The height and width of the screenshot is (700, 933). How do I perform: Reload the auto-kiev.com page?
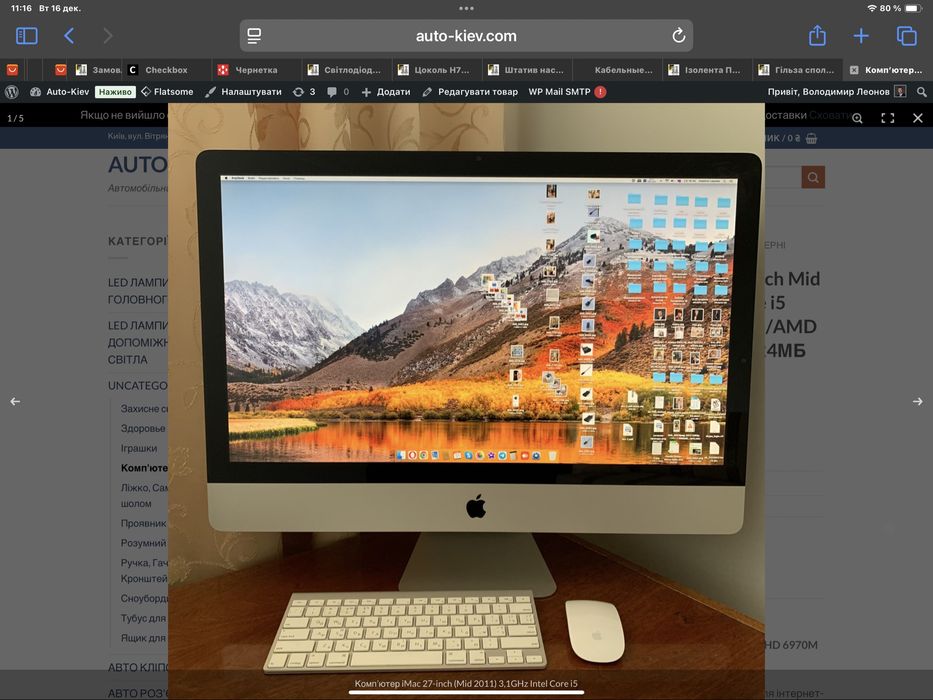pyautogui.click(x=678, y=36)
